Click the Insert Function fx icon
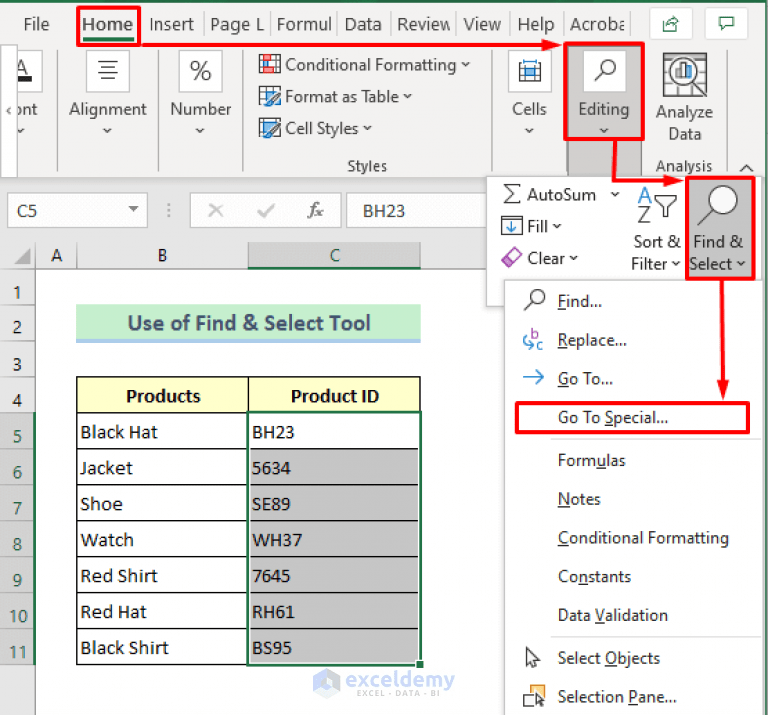This screenshot has height=715, width=768. 315,211
